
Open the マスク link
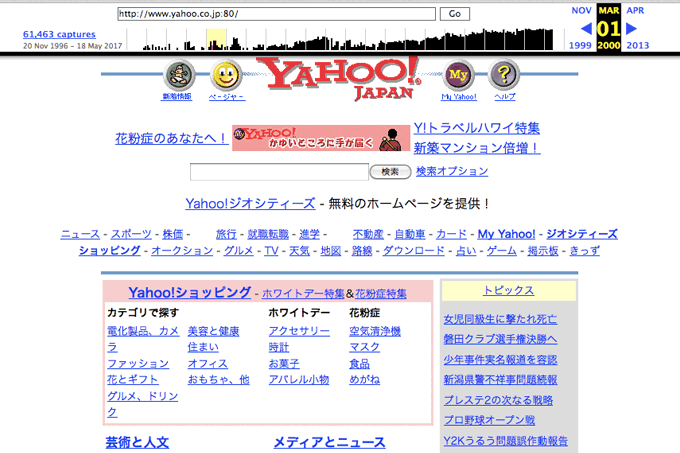[365, 347]
